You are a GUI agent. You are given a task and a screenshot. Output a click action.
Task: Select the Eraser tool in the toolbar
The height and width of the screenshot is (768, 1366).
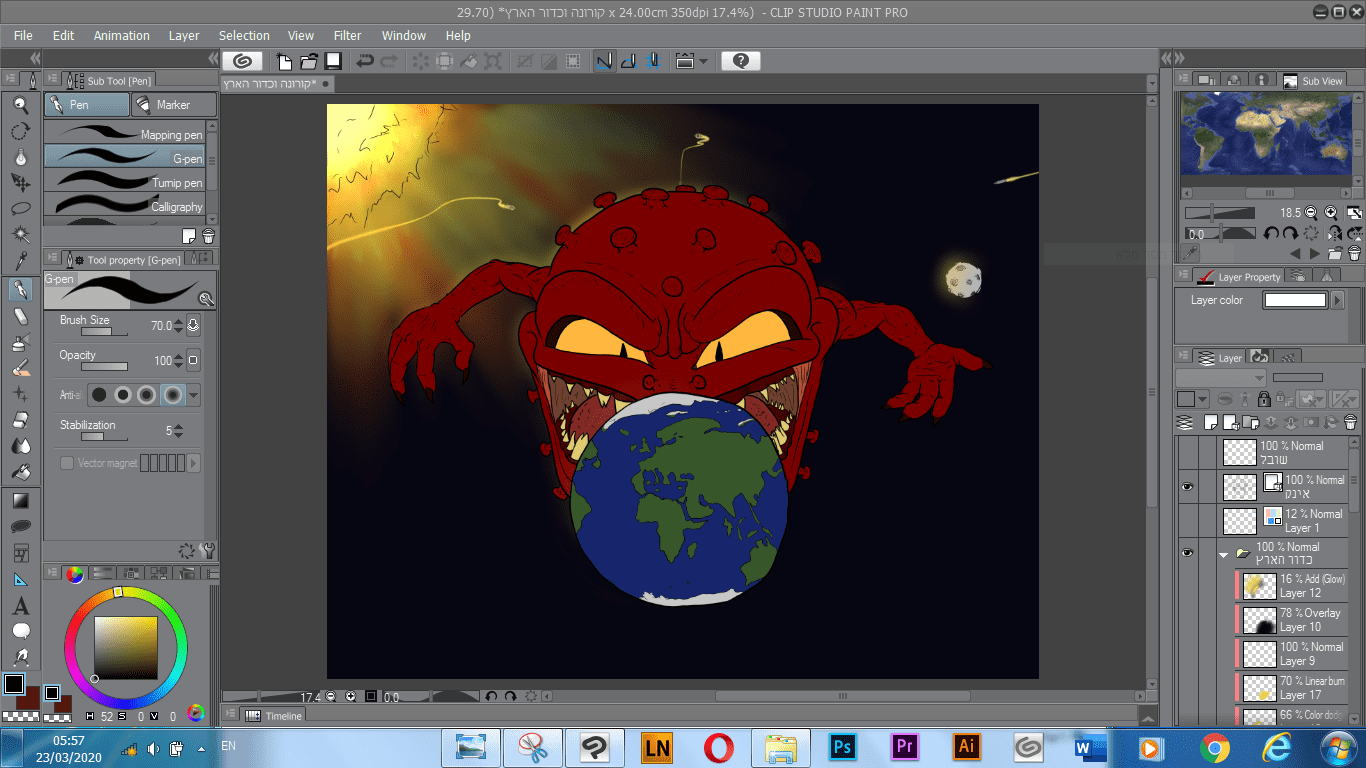[x=20, y=316]
